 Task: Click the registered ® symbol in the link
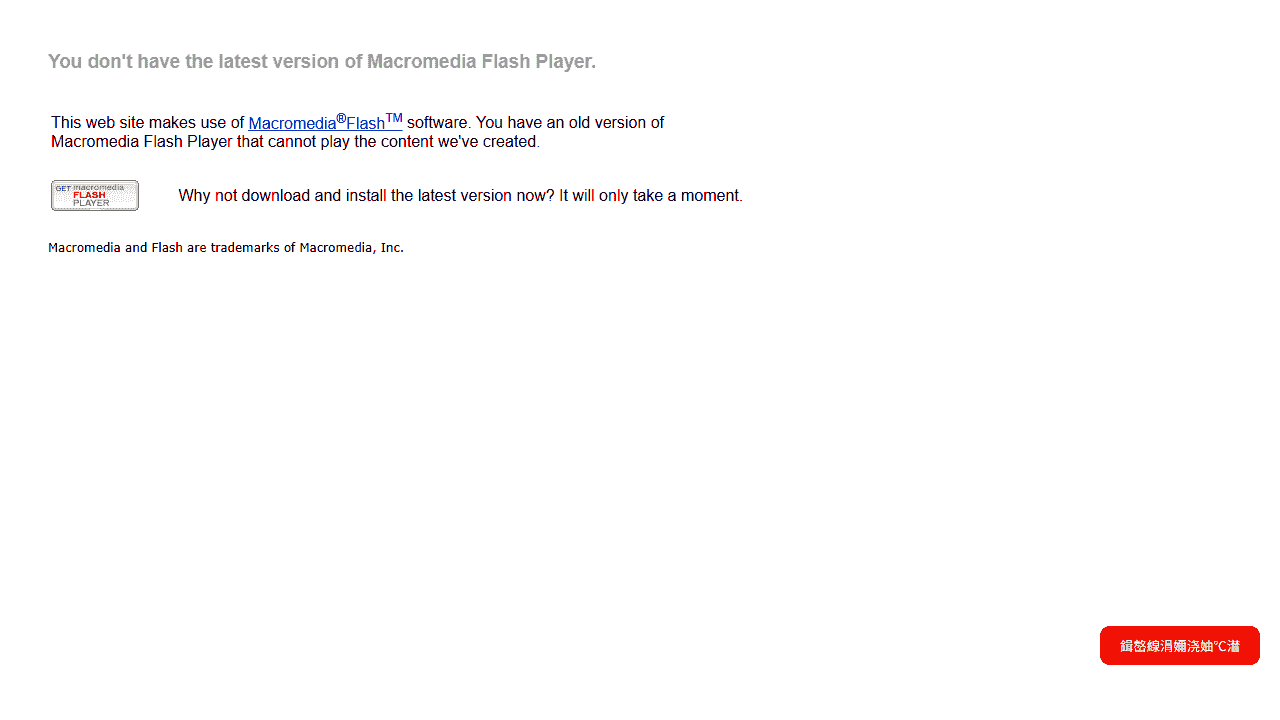(341, 118)
